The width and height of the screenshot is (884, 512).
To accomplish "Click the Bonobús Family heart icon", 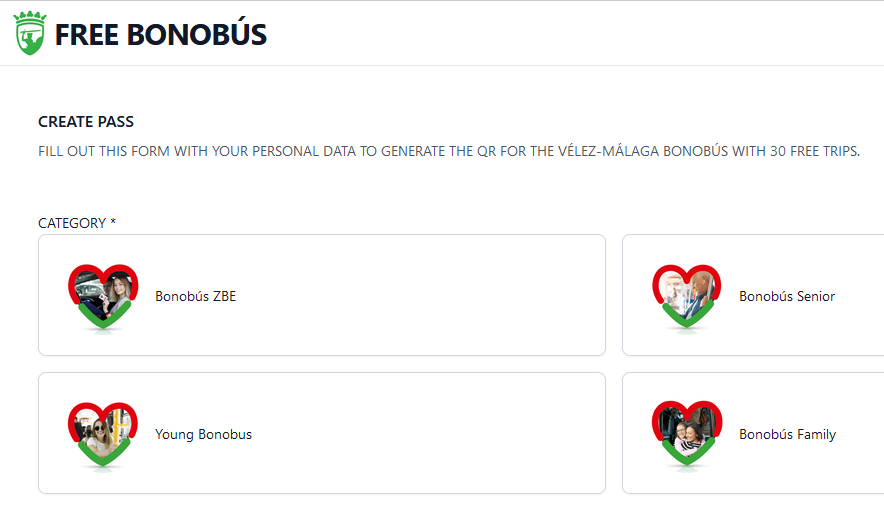I will click(686, 431).
